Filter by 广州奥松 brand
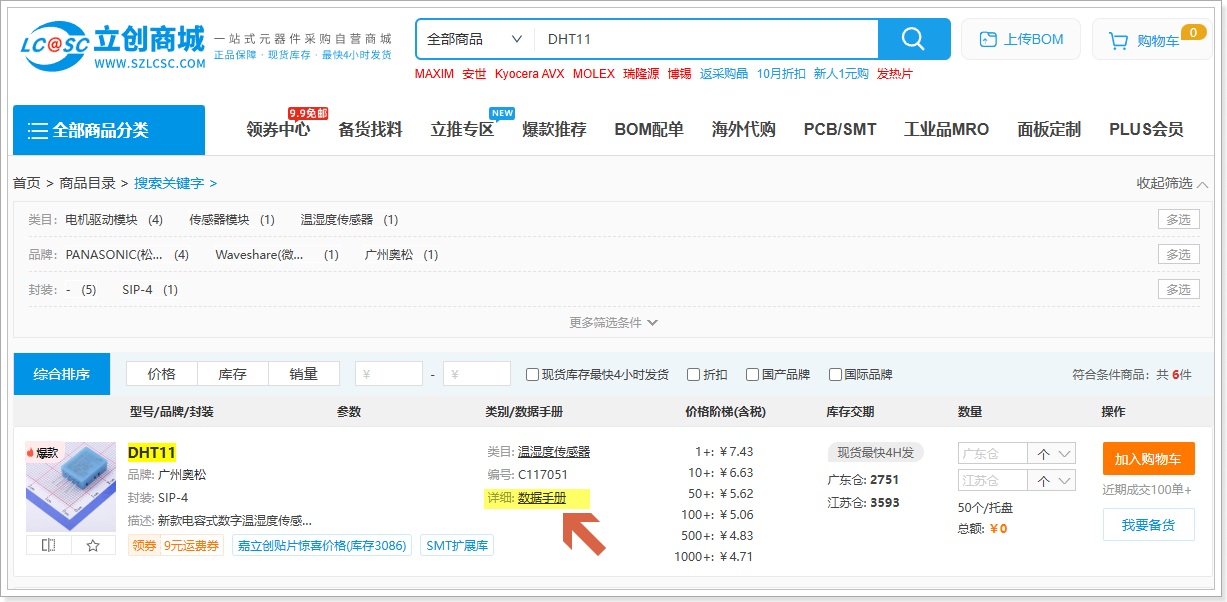Viewport: 1227px width, 602px height. [389, 255]
